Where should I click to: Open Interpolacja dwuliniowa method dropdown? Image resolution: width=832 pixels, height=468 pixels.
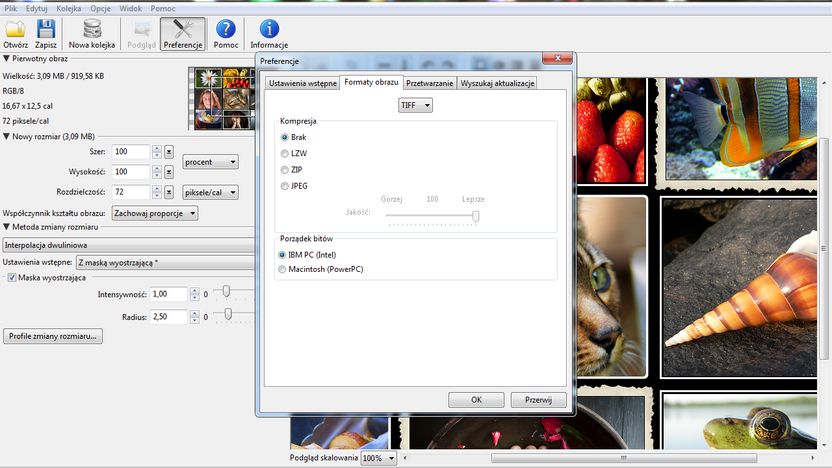(x=129, y=245)
